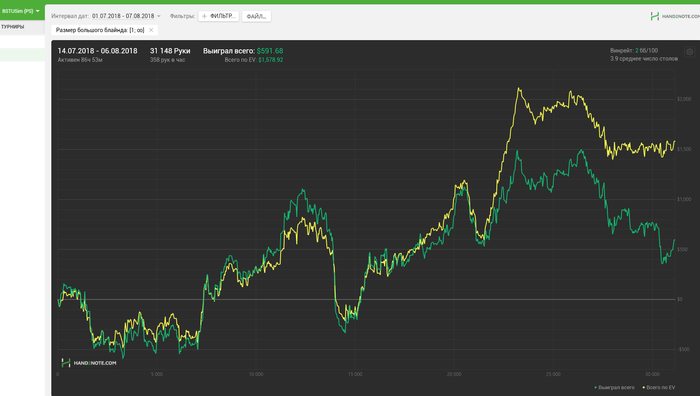This screenshot has width=700, height=396.
Task: Click the 3.9 среднее число столов label
Action: point(644,59)
